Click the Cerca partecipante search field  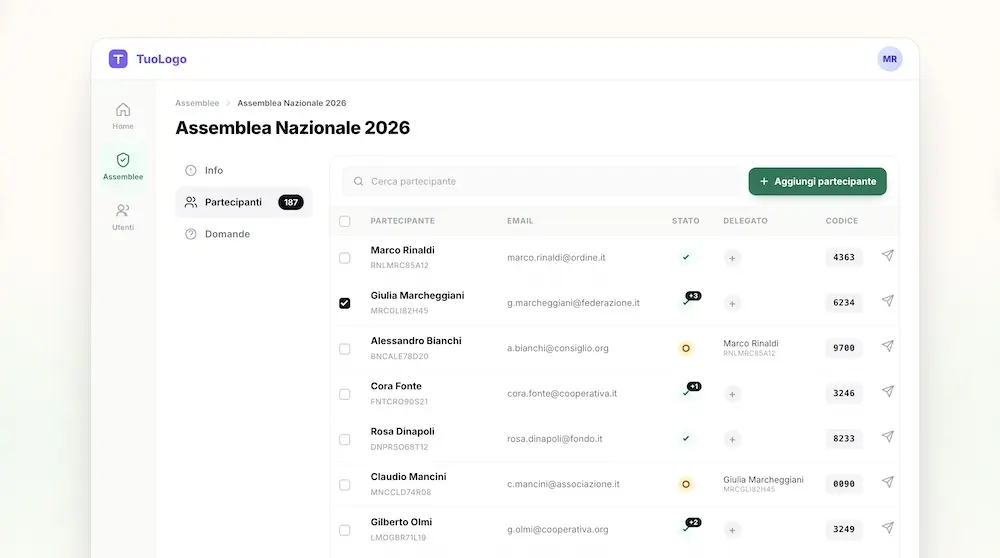545,181
